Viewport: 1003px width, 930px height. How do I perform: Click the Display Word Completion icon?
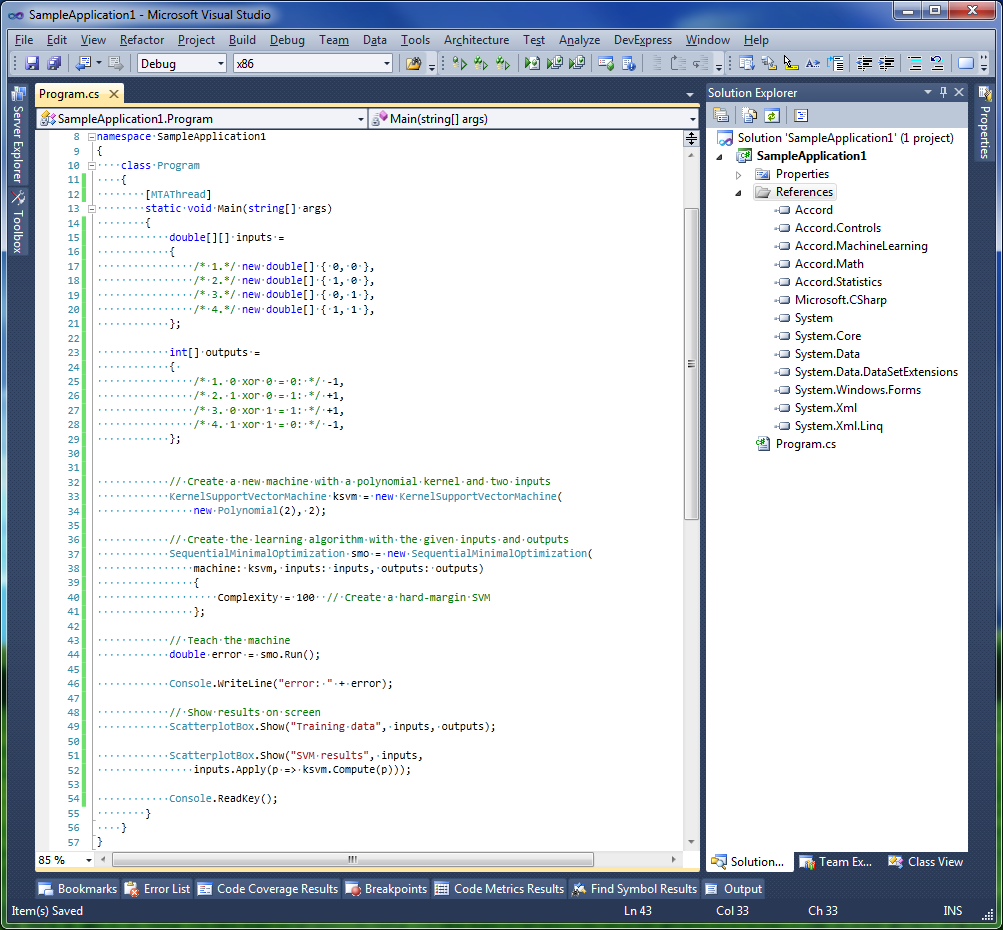tap(812, 63)
